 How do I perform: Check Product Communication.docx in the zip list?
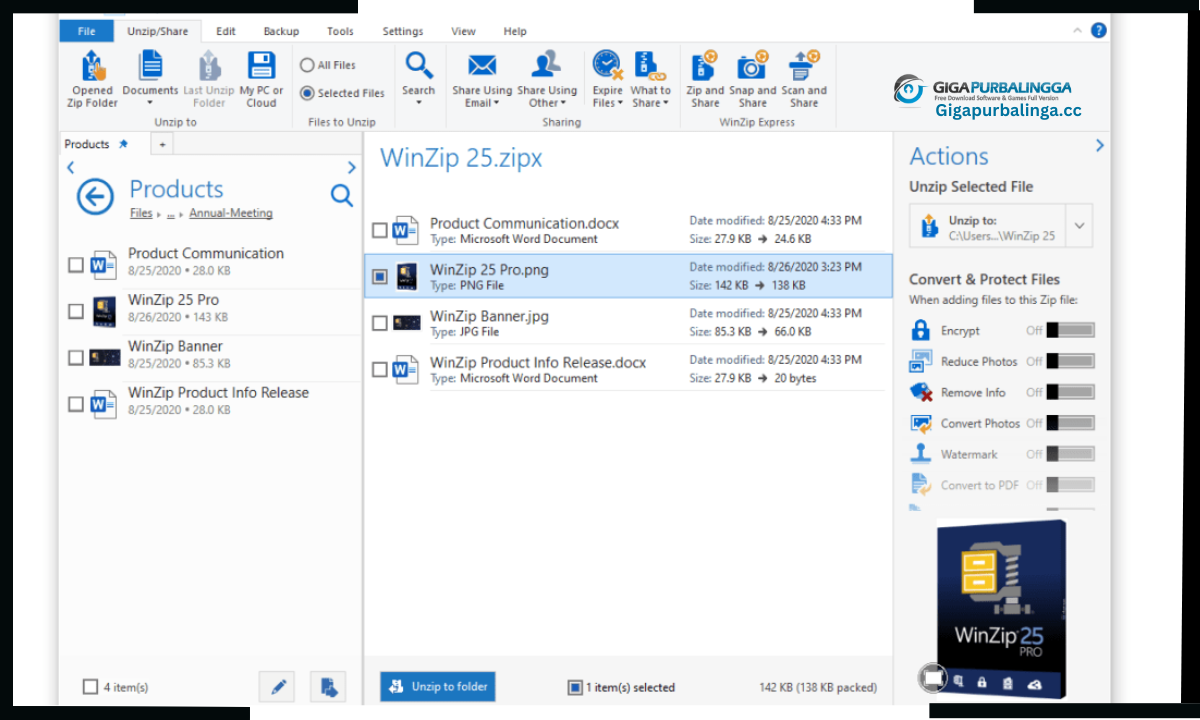(379, 231)
